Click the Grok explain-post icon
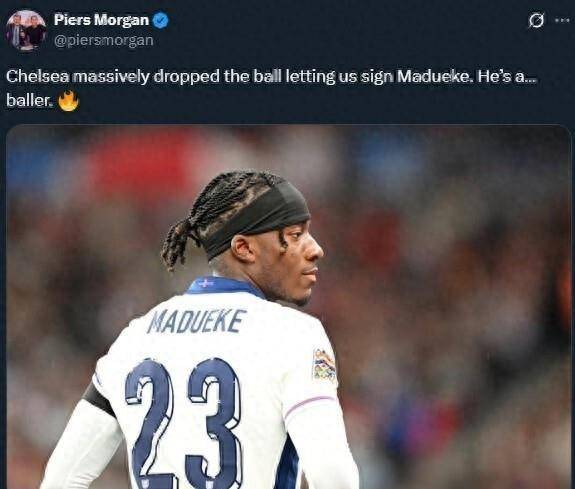 click(x=536, y=20)
